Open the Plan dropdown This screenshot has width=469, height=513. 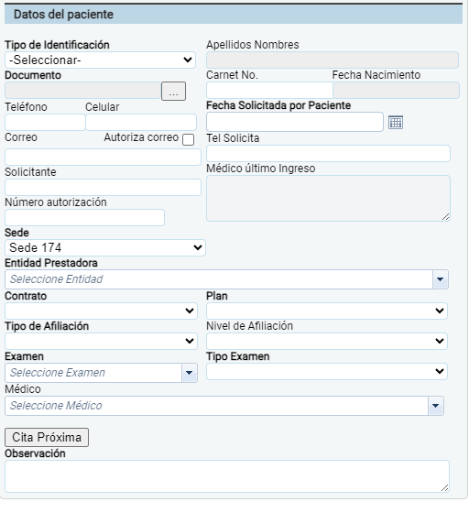327,311
